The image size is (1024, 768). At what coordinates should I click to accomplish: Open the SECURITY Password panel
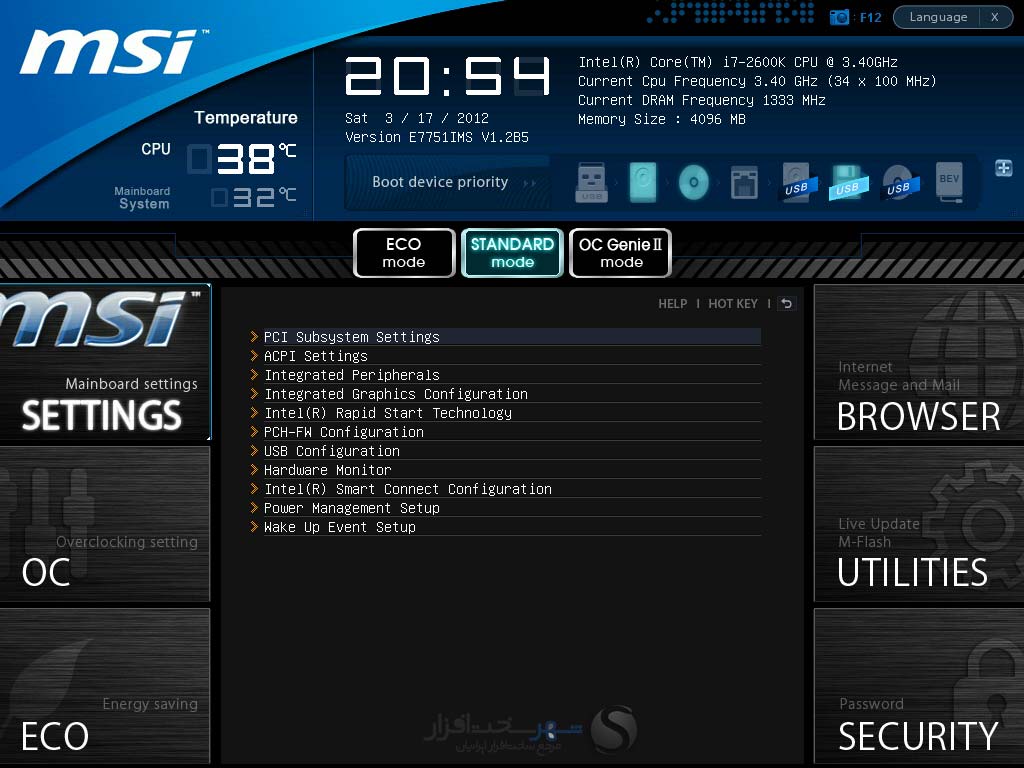[919, 685]
